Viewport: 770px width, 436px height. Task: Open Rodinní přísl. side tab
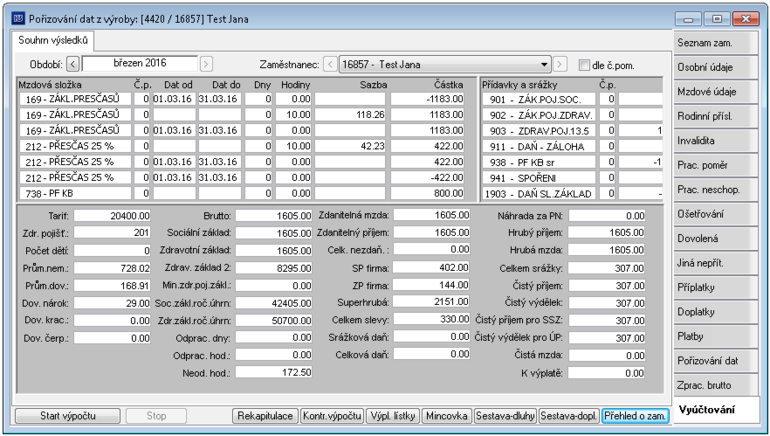pyautogui.click(x=713, y=117)
